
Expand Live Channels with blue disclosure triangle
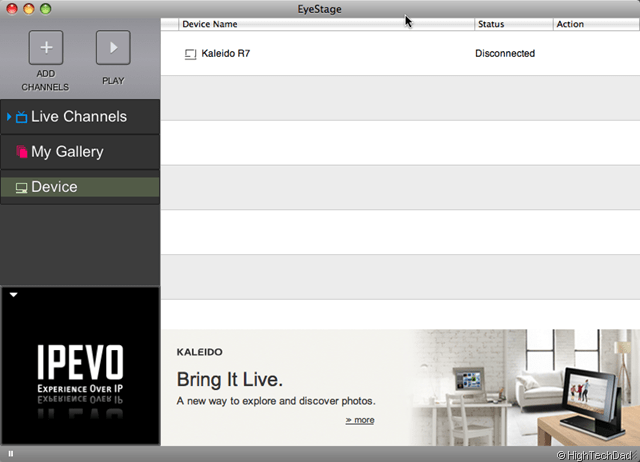(9, 117)
